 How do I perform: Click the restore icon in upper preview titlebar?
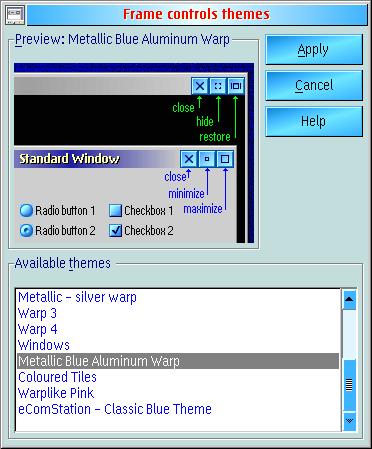tap(236, 86)
